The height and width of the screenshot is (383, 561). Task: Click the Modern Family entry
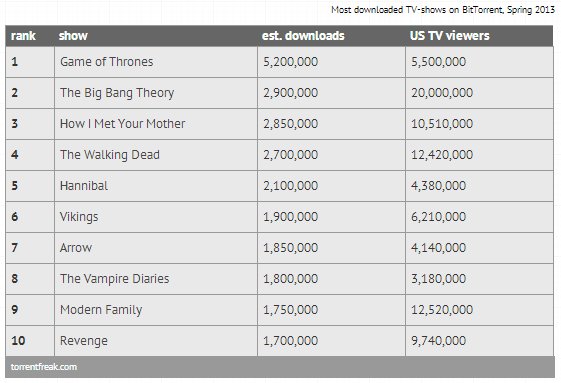(x=101, y=310)
